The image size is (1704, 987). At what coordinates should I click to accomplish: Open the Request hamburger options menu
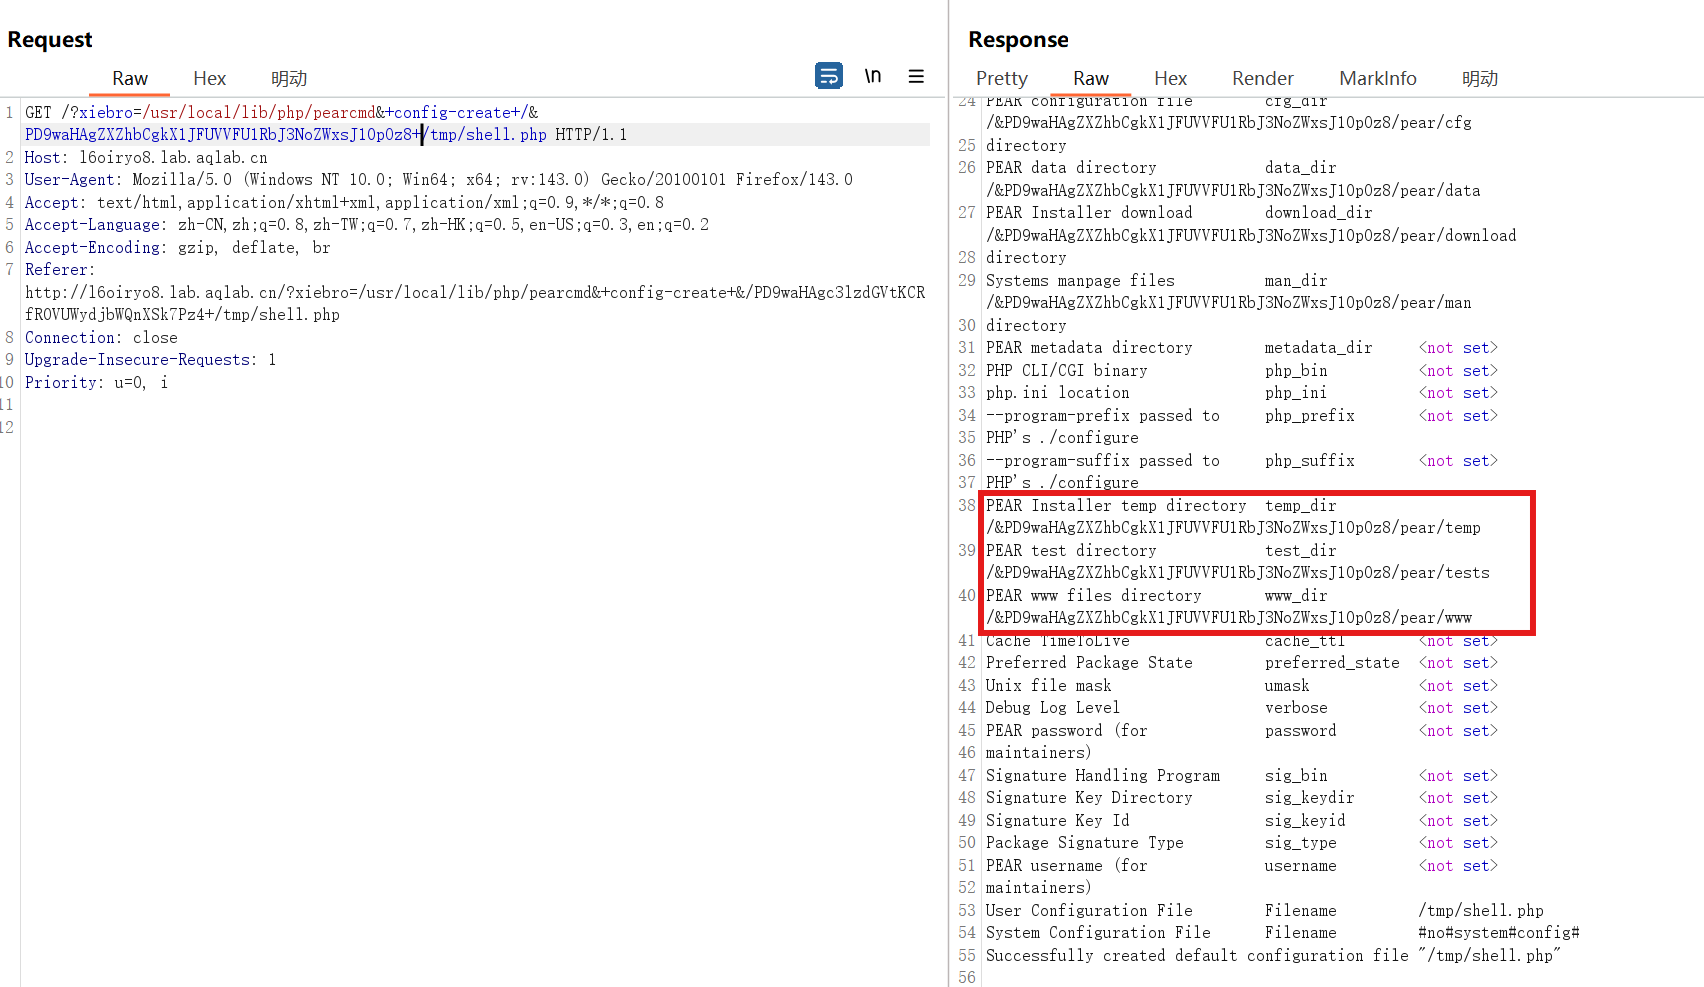pyautogui.click(x=916, y=76)
